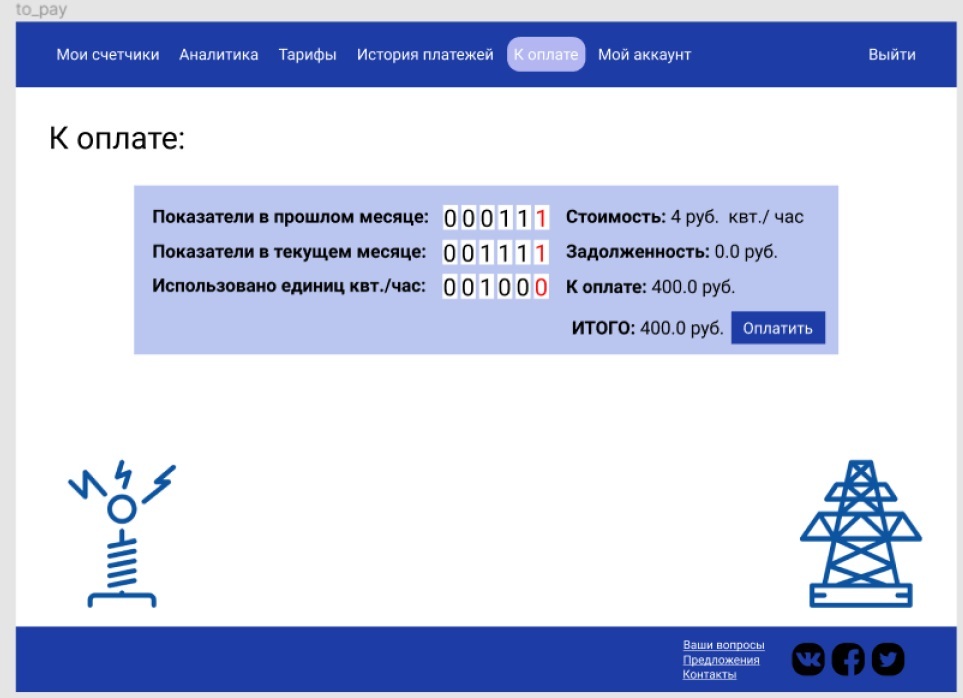Screen dimensions: 963x698
Task: Open the Facebook icon in footer
Action: (848, 658)
